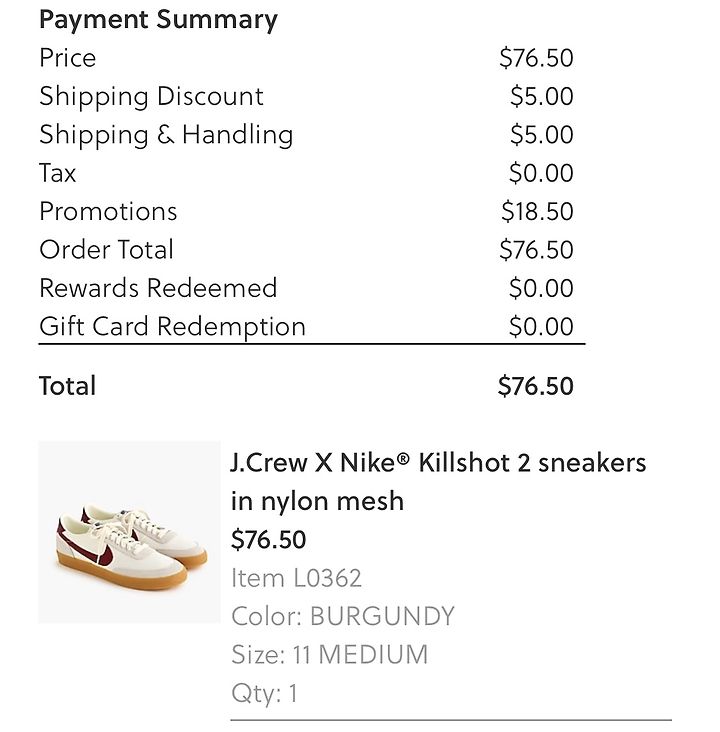Click the Promotions $18.50 amount
Viewport: 720px width, 732px height.
pyautogui.click(x=537, y=211)
